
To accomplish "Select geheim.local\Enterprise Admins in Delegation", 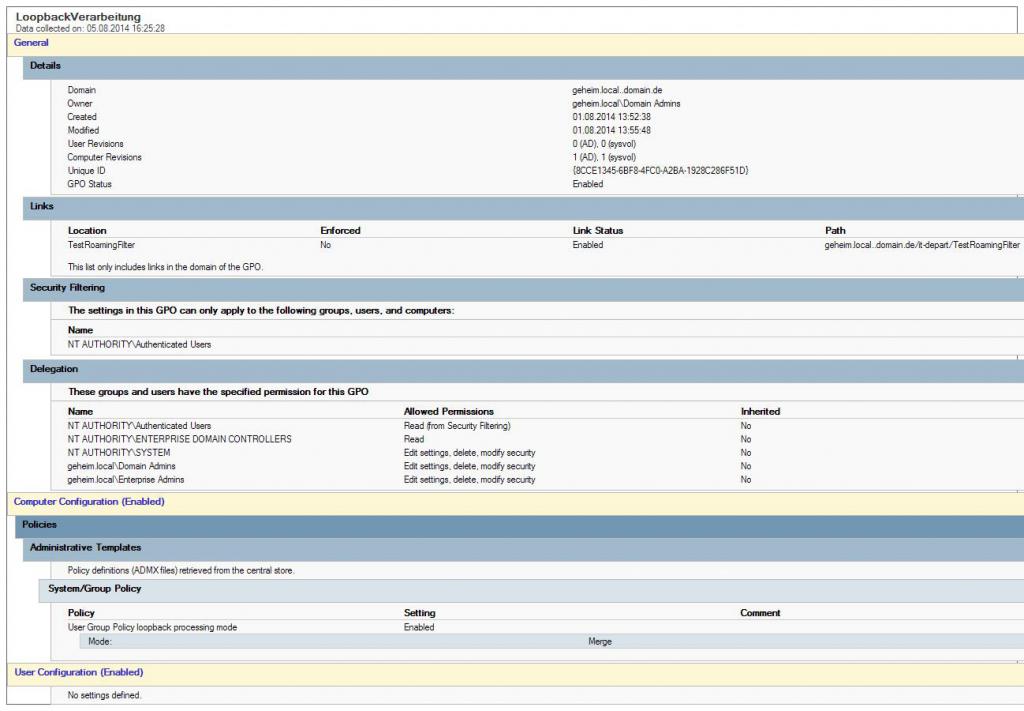I will pos(125,481).
